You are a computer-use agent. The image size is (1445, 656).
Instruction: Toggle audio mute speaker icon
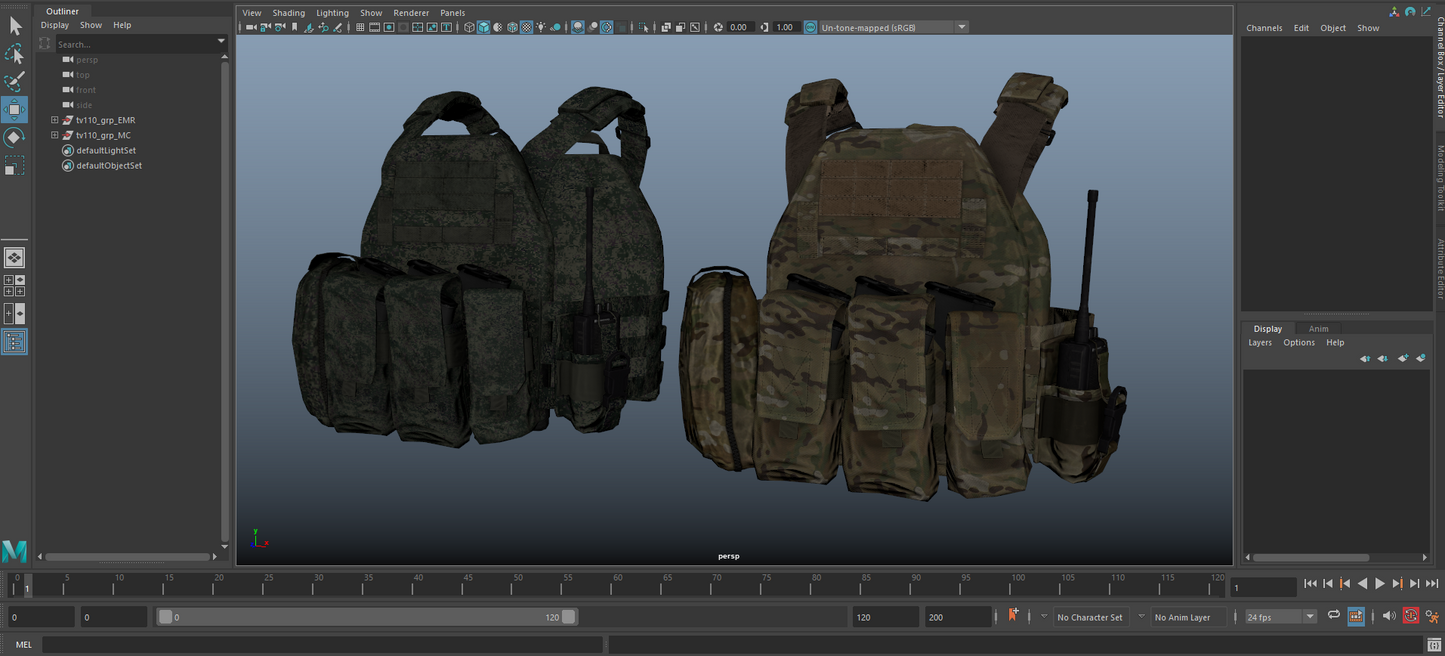click(x=1388, y=616)
